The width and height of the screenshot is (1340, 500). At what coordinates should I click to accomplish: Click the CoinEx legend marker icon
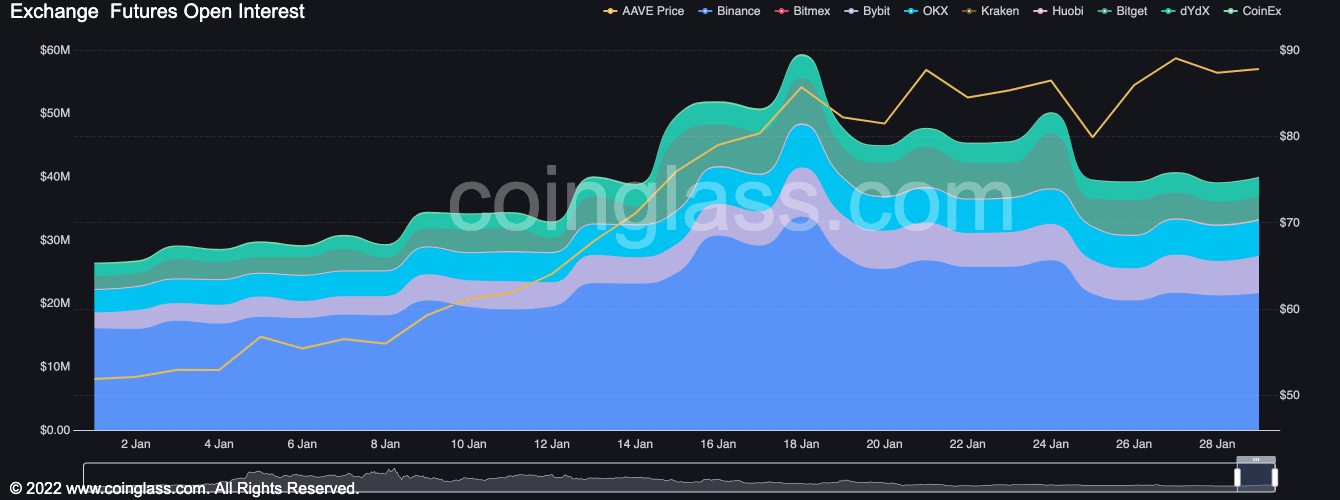(x=1233, y=11)
